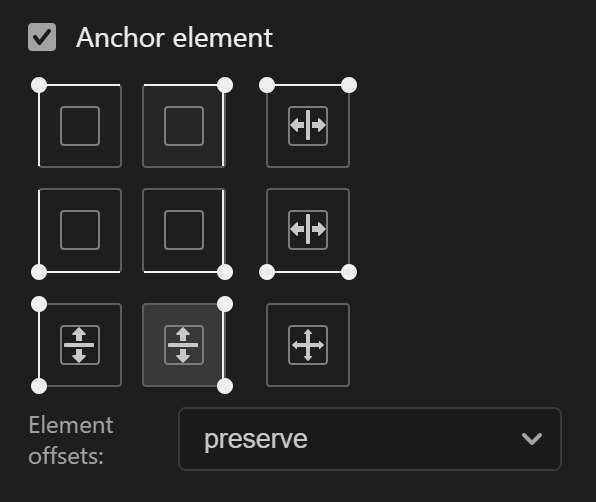596x502 pixels.
Task: Click the preserve value in offsets combo
Action: [x=256, y=440]
